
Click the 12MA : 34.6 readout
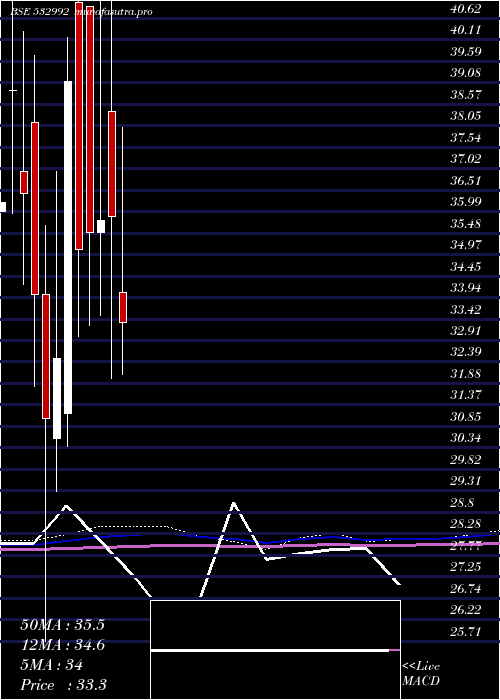click(62, 645)
